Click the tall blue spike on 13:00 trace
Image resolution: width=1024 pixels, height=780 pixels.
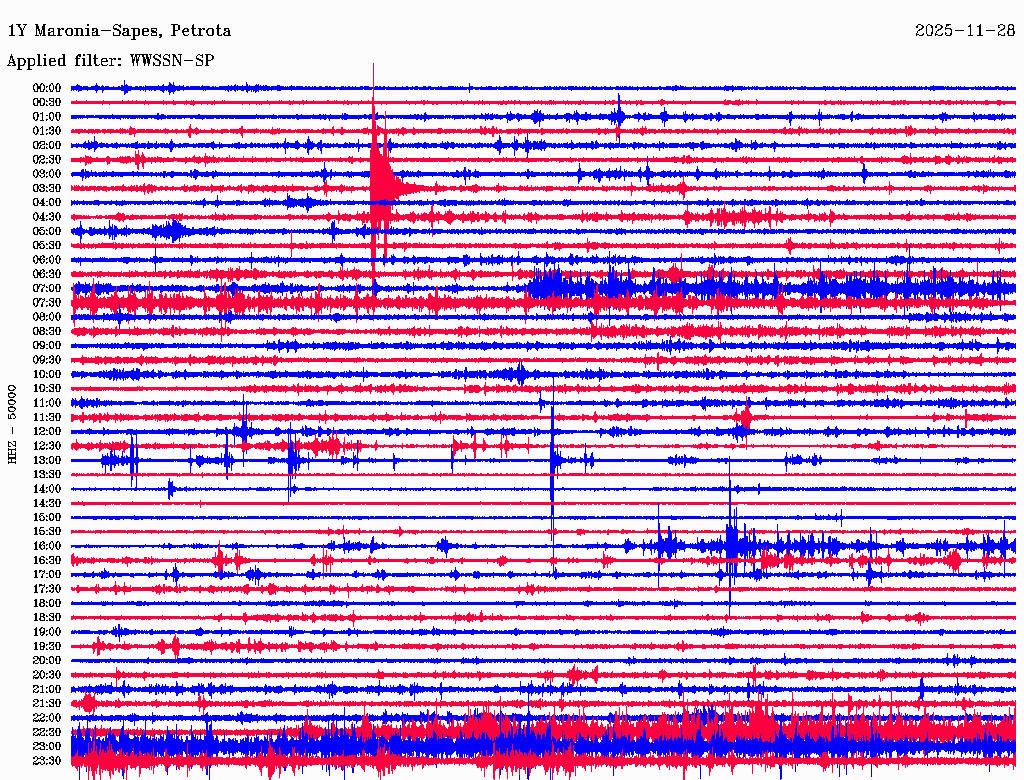click(x=552, y=457)
